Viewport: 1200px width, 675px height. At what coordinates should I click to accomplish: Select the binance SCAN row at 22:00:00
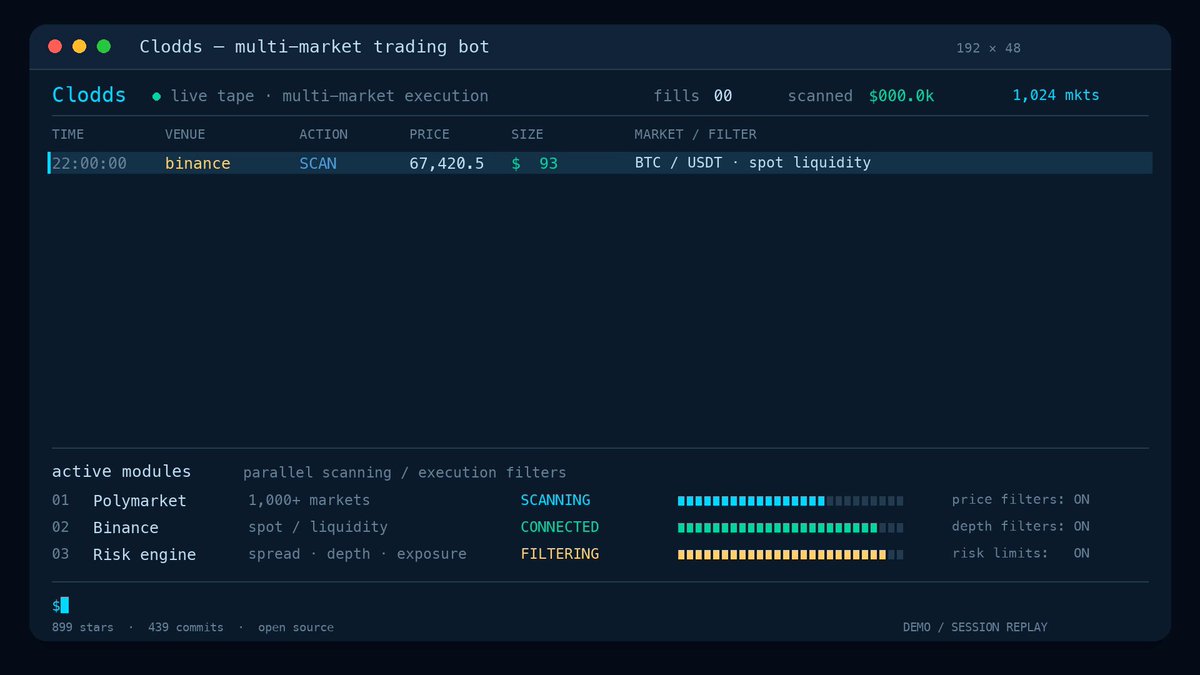[600, 163]
